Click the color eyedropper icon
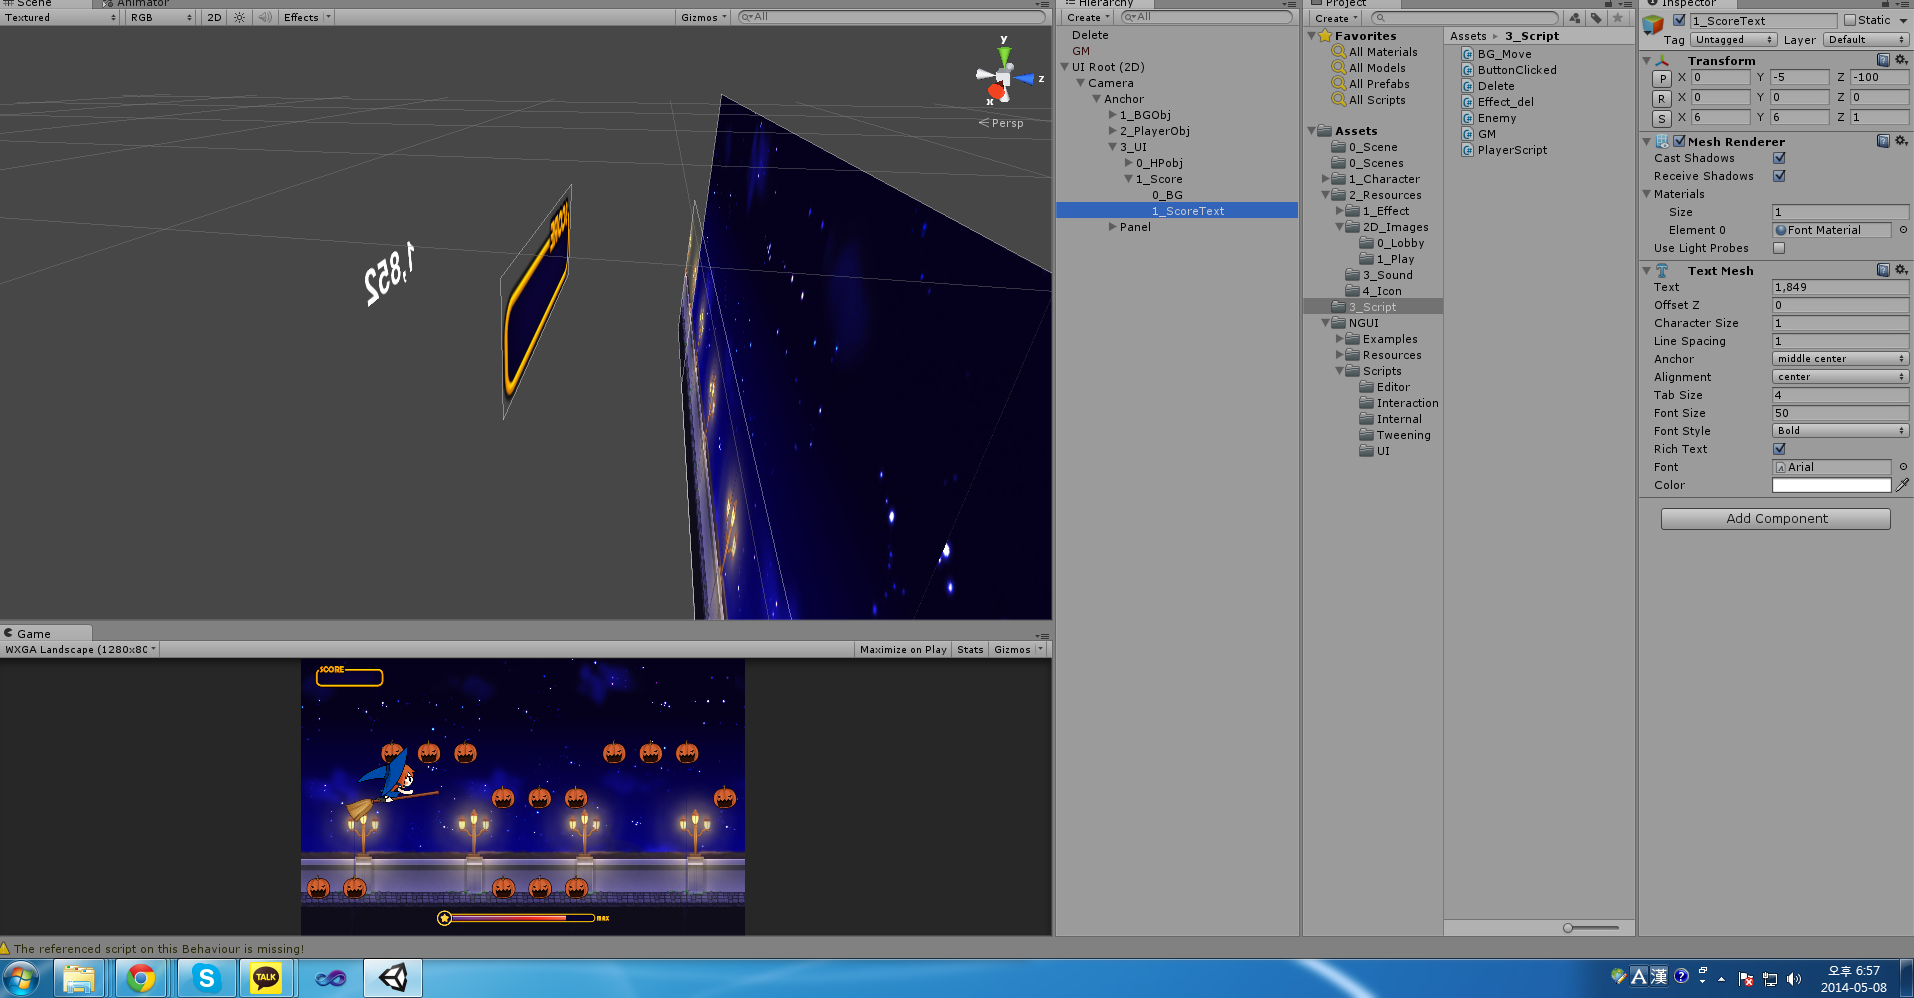The width and height of the screenshot is (1914, 998). (1902, 485)
